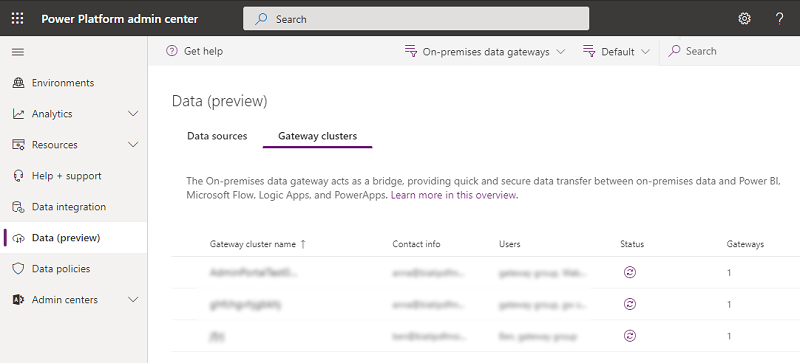The image size is (800, 363).
Task: Expand the Analytics section chevron
Action: tap(133, 114)
